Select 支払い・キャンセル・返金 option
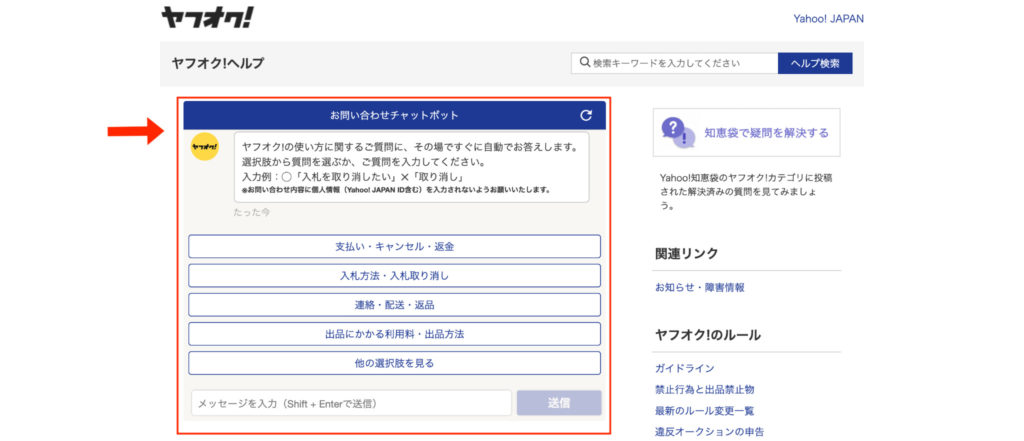 pos(394,246)
